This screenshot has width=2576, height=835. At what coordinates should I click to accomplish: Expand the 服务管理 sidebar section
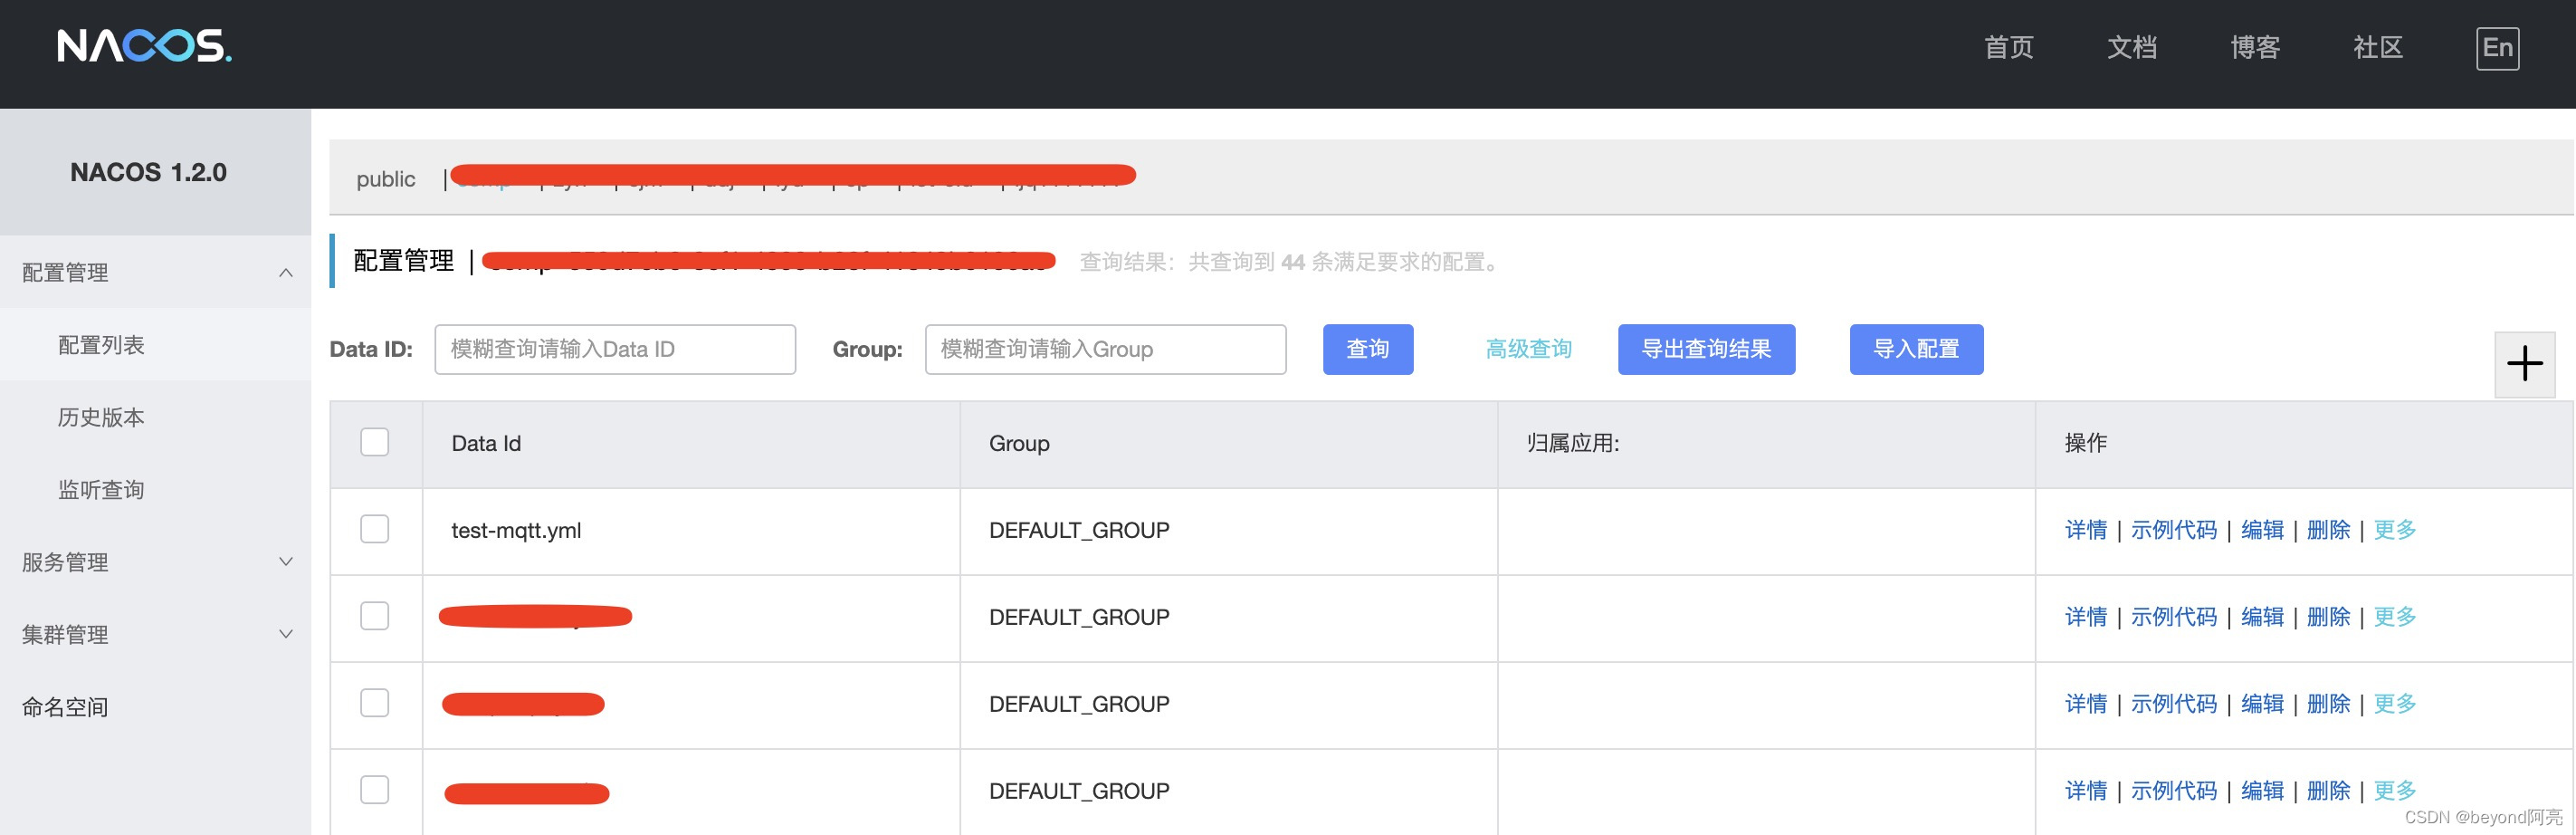pos(155,562)
